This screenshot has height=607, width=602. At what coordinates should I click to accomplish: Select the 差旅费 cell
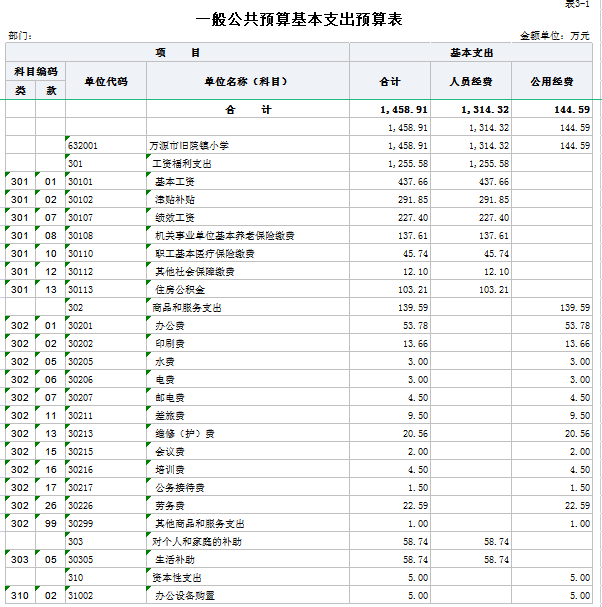tap(248, 415)
